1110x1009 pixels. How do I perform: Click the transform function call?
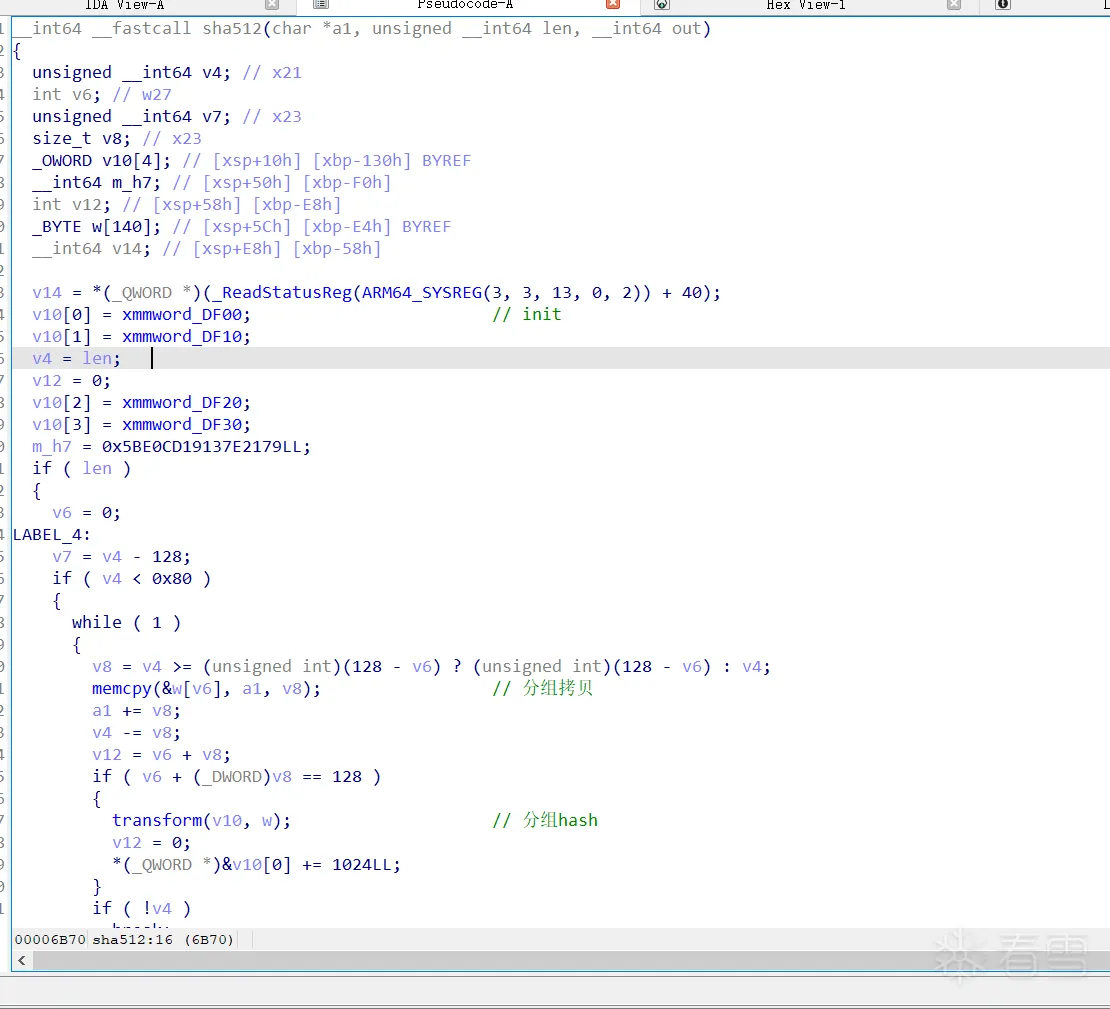click(x=157, y=820)
